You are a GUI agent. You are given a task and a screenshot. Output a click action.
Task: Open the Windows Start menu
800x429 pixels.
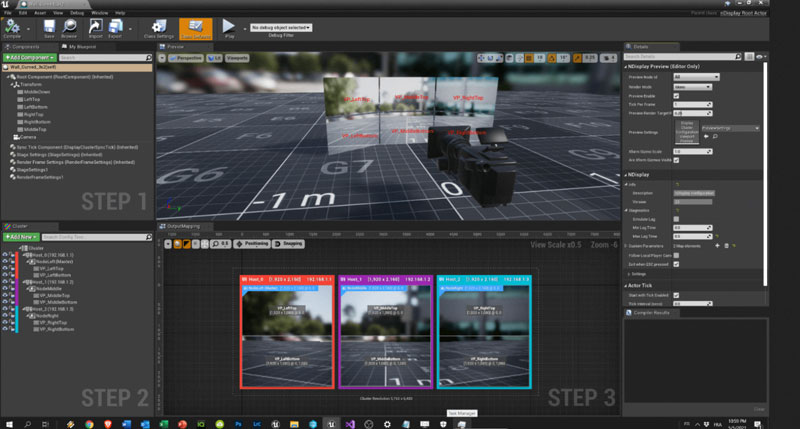tap(8, 421)
